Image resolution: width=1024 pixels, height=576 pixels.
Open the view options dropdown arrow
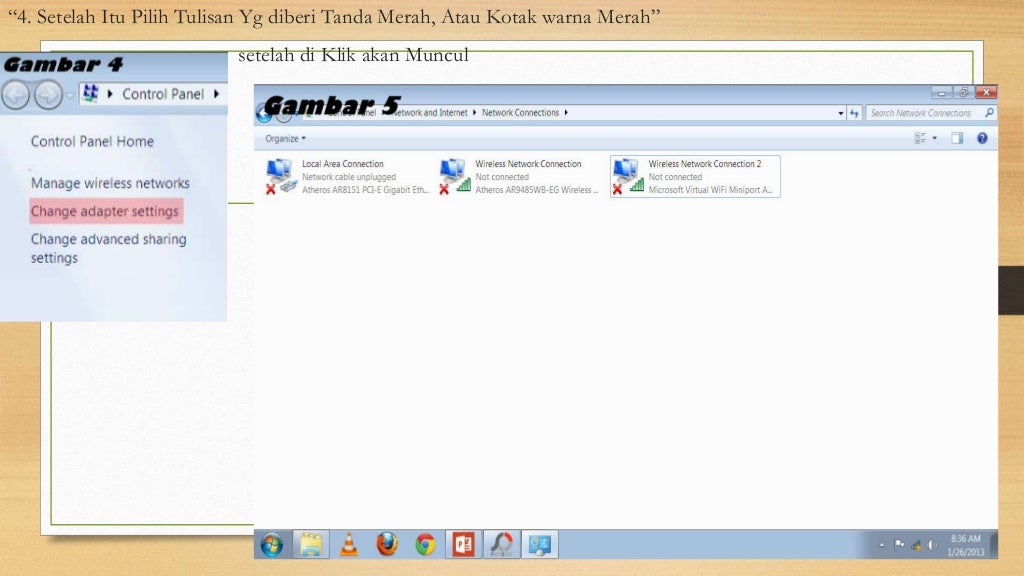(x=935, y=138)
